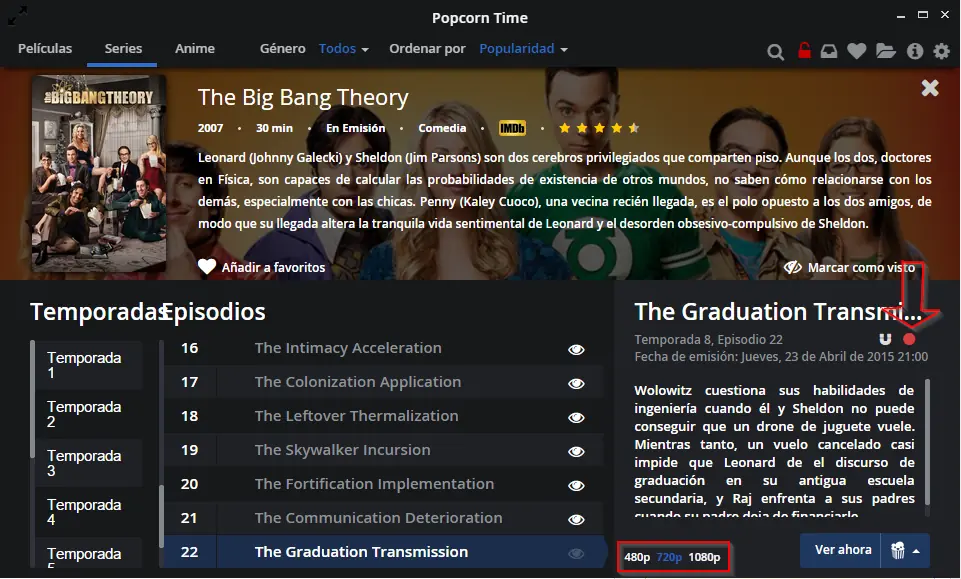Select Temporada 1

(x=88, y=366)
